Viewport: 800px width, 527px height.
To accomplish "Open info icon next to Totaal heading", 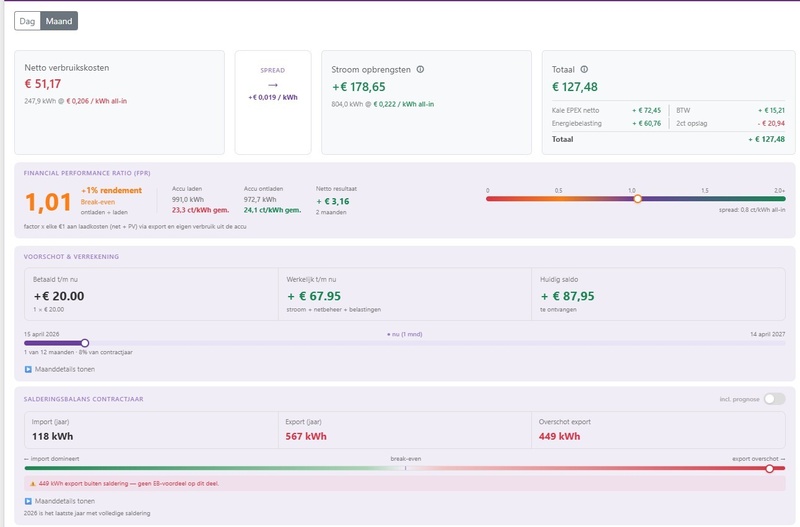I will coord(584,69).
